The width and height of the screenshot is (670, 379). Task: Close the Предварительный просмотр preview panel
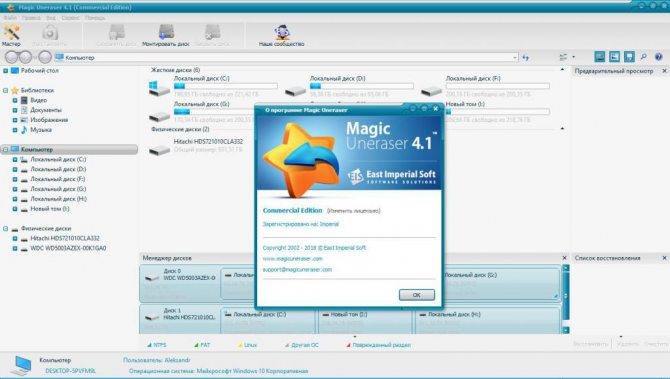click(664, 71)
